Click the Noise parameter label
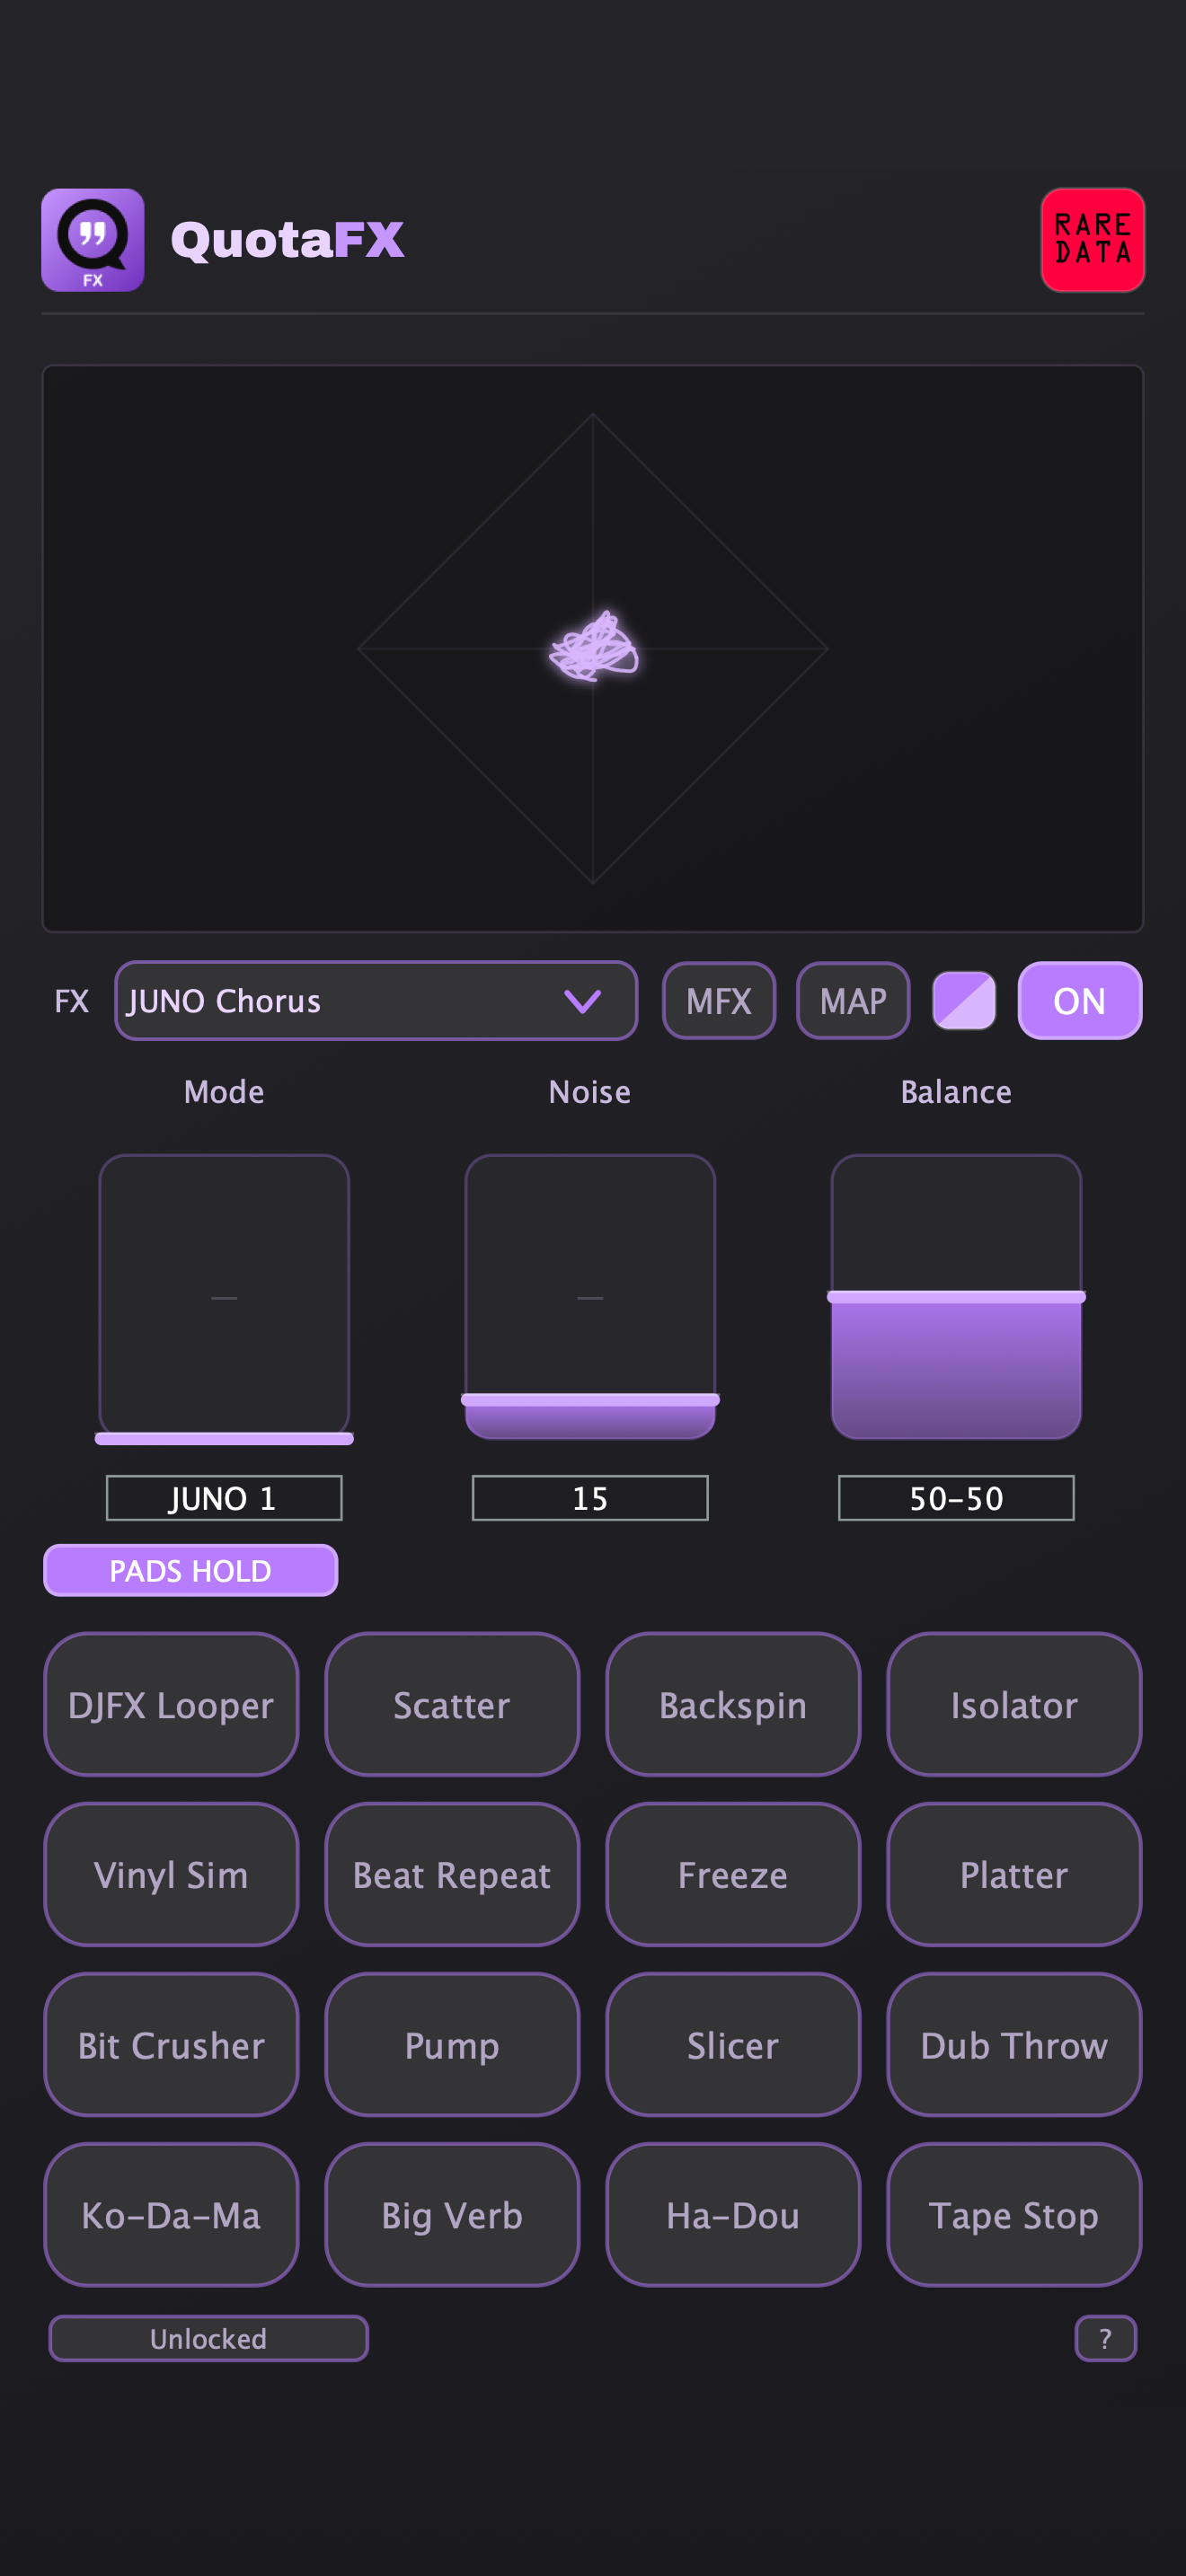Screen dimensions: 1186x2576 pyautogui.click(x=590, y=1092)
